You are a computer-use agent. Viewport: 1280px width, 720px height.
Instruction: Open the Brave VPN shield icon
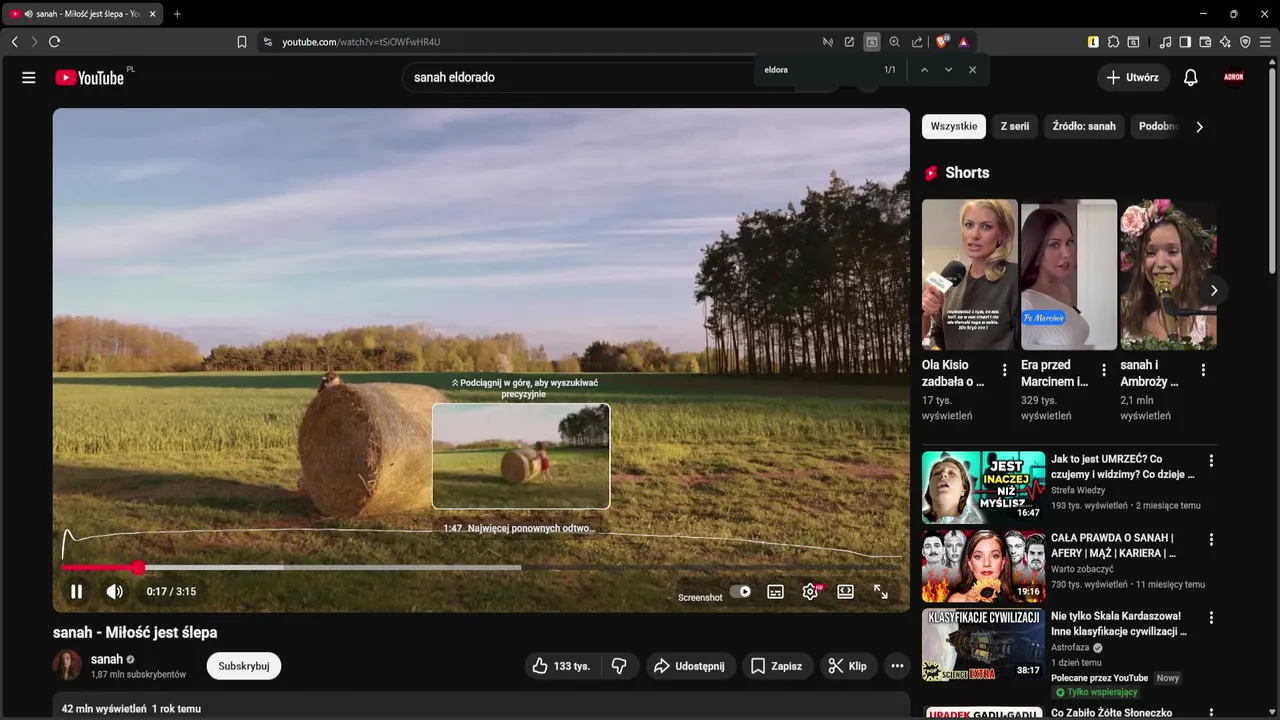[1245, 42]
